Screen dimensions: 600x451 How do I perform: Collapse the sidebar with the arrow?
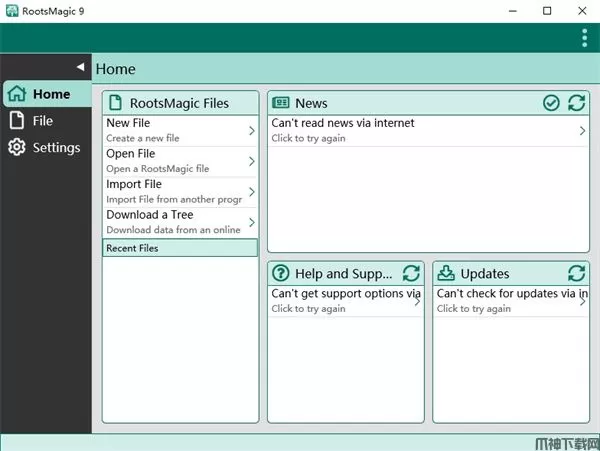(x=80, y=67)
